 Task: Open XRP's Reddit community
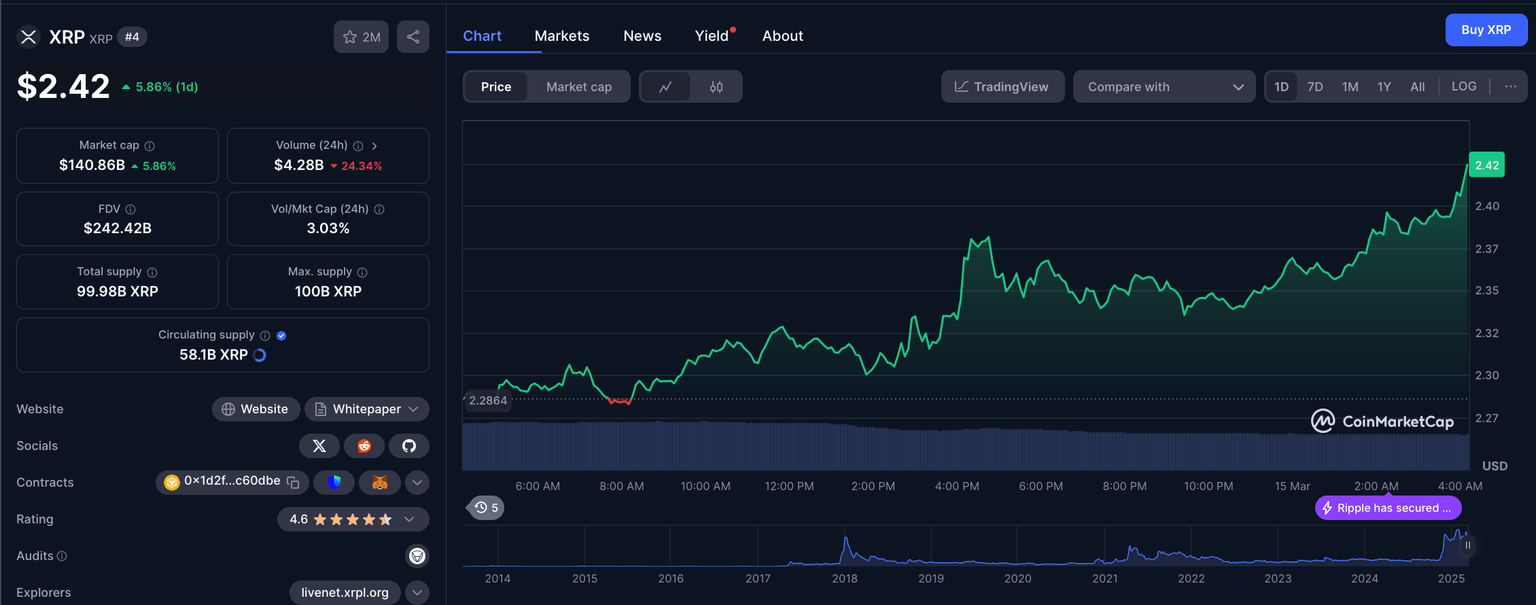[364, 445]
